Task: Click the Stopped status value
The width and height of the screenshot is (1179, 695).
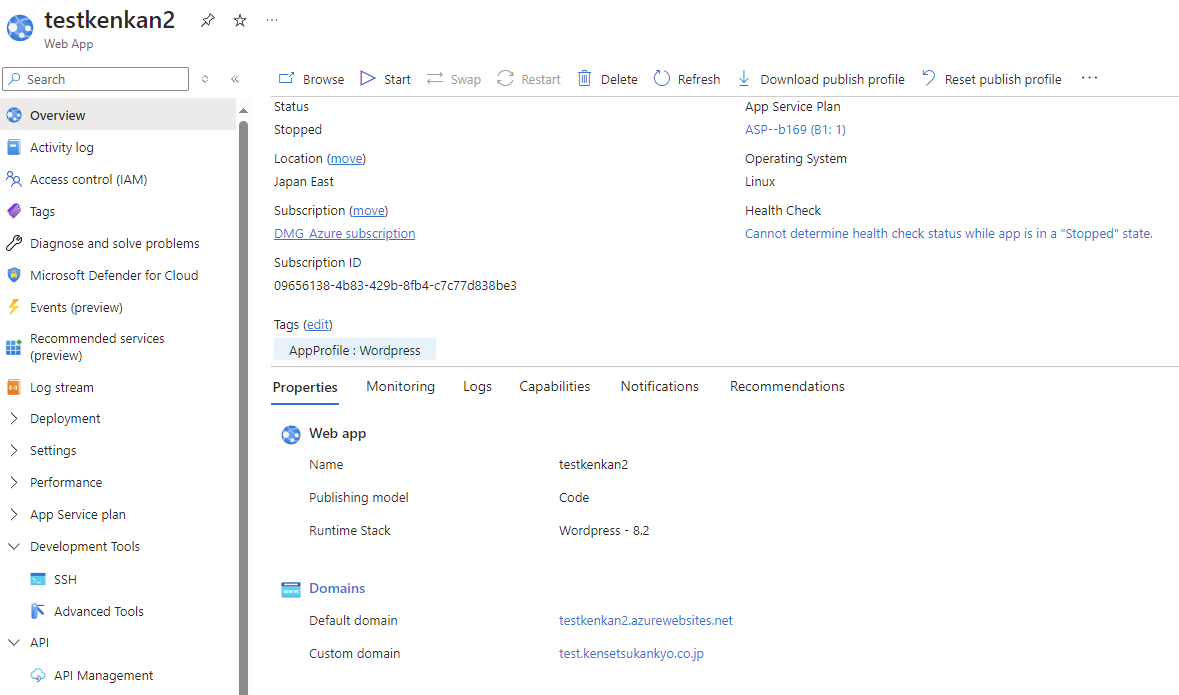Action: (298, 129)
